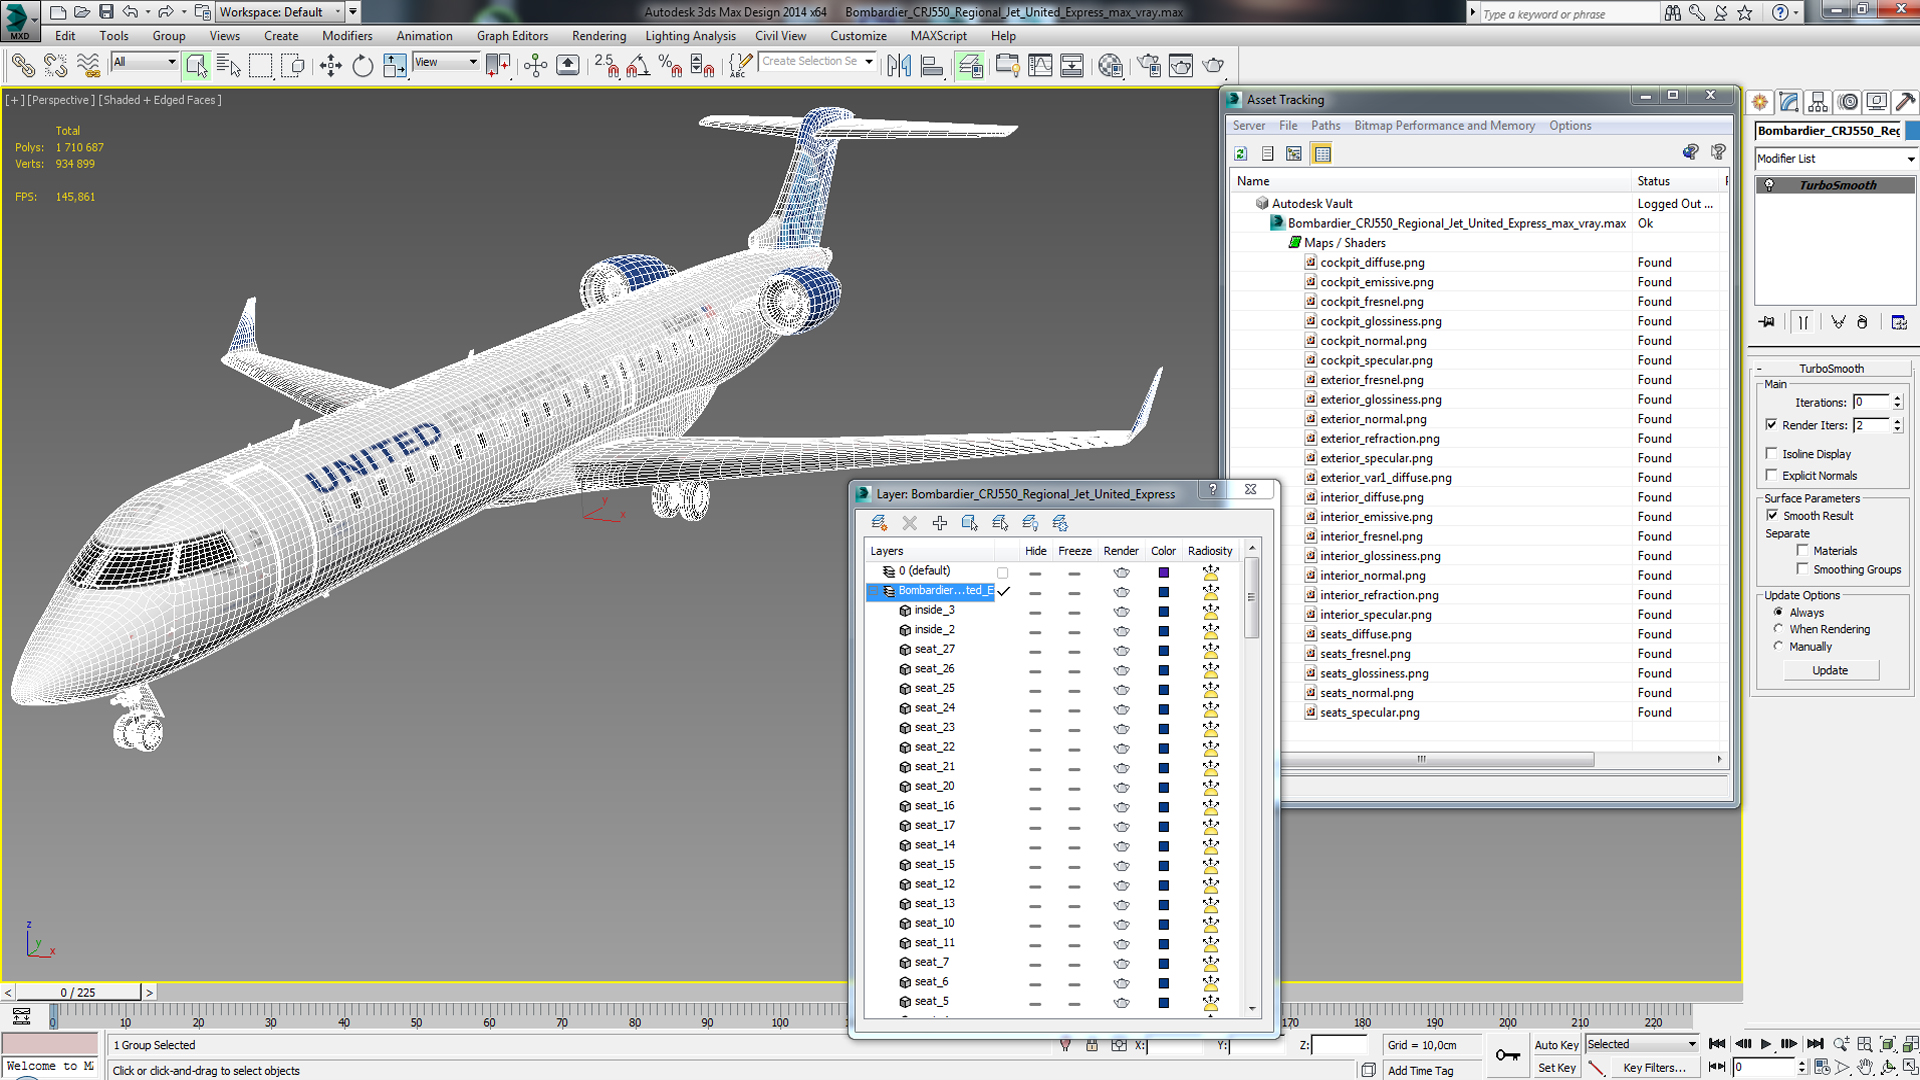Open the viewport [+] menu label
This screenshot has width=1920, height=1080.
tap(15, 100)
